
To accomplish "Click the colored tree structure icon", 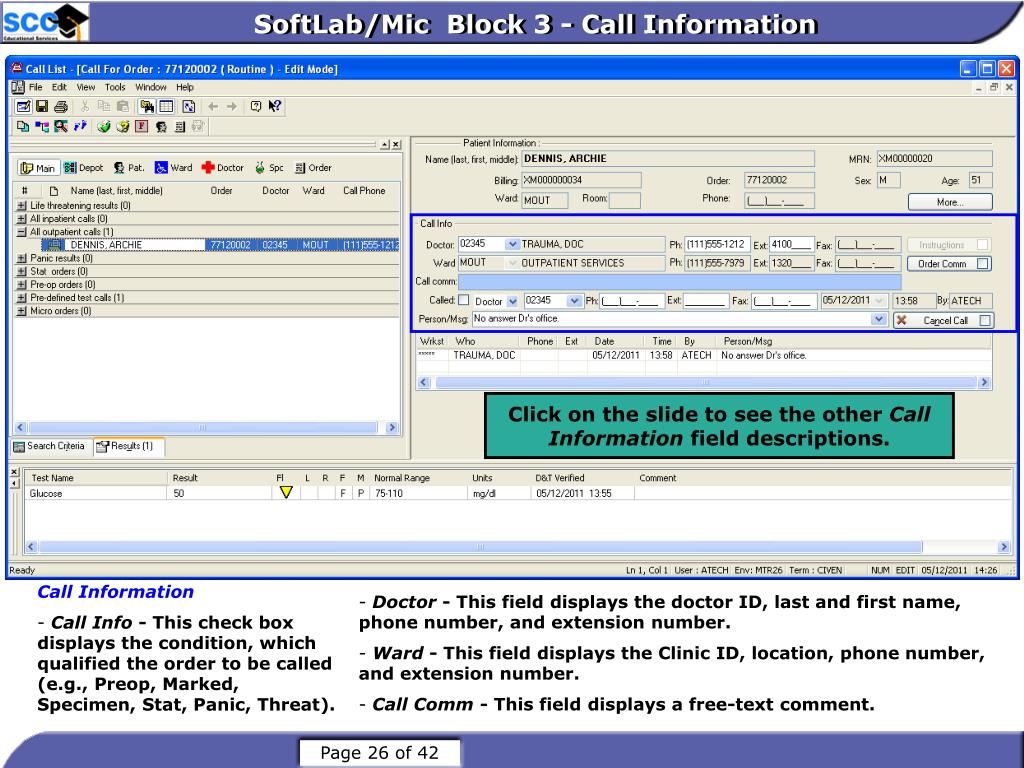I will [x=42, y=126].
